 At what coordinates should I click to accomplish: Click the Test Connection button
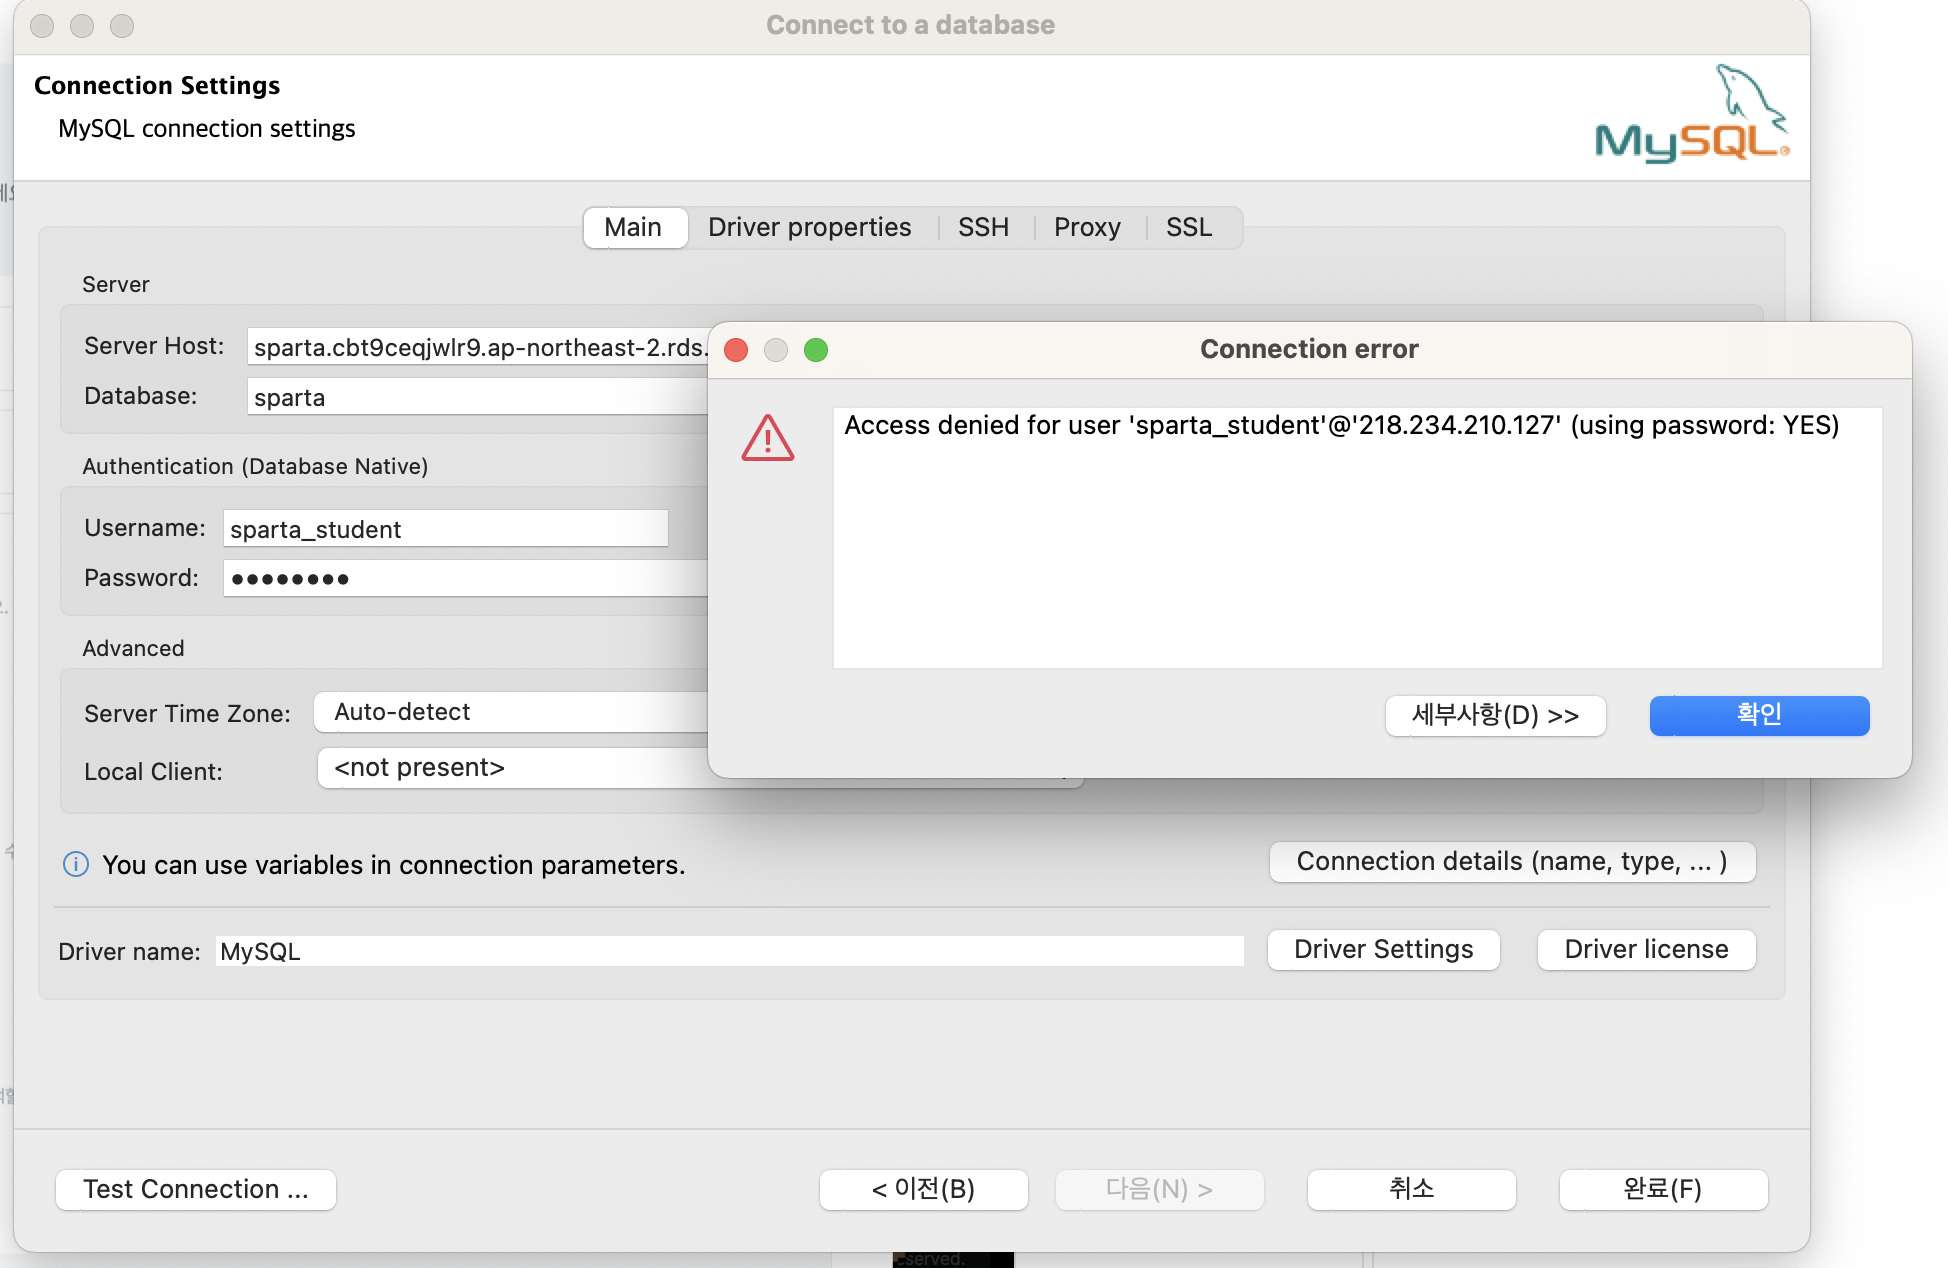coord(196,1189)
